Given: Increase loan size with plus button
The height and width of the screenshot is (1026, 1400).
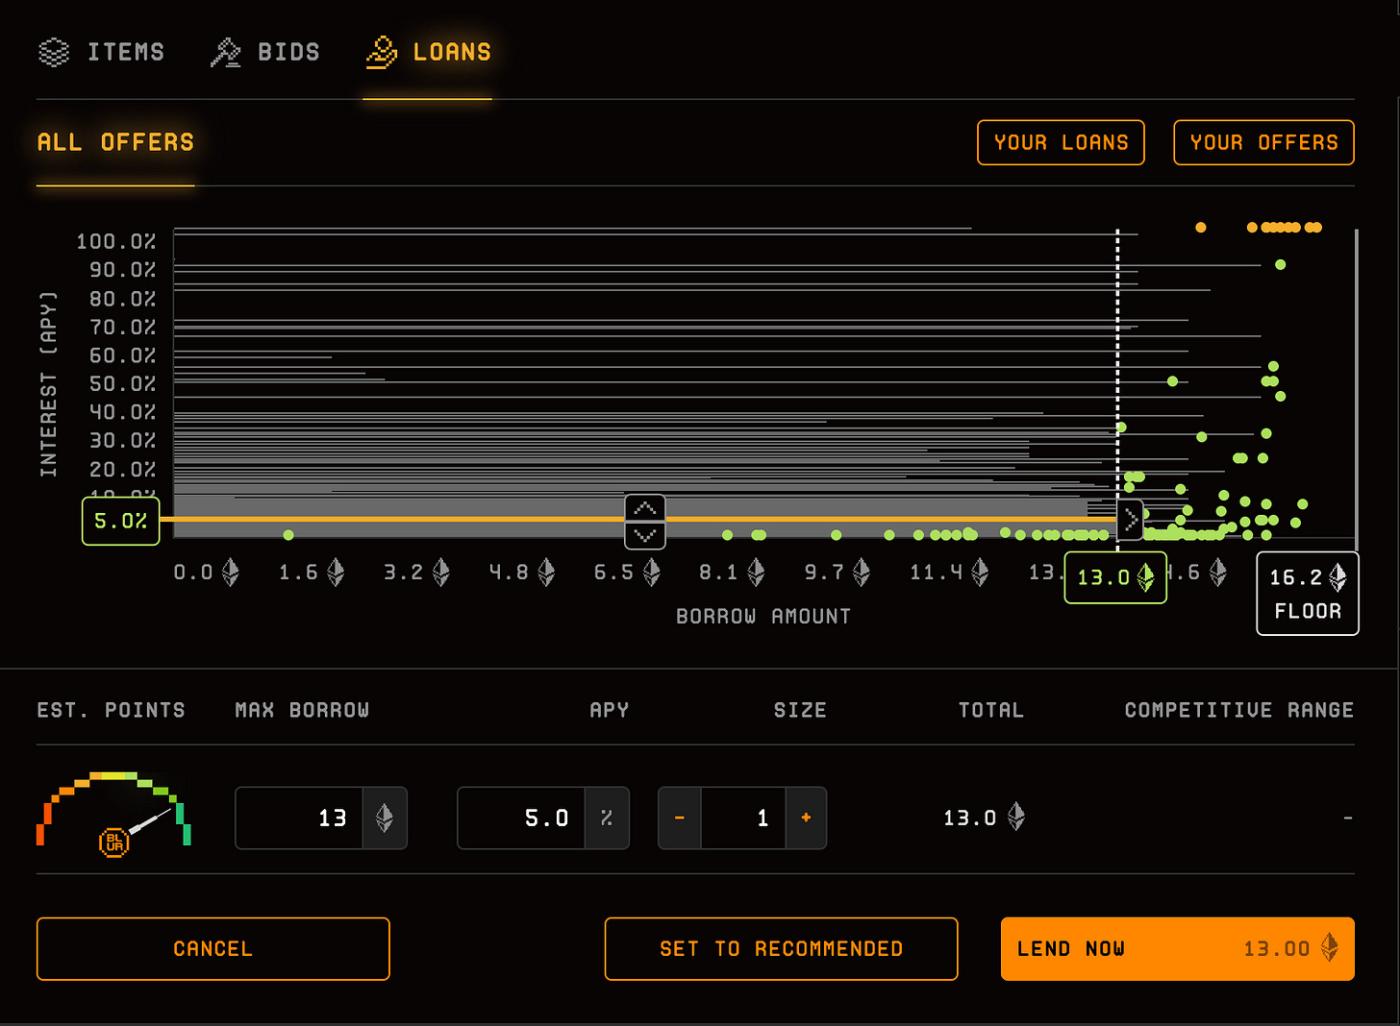Looking at the screenshot, I should 806,818.
